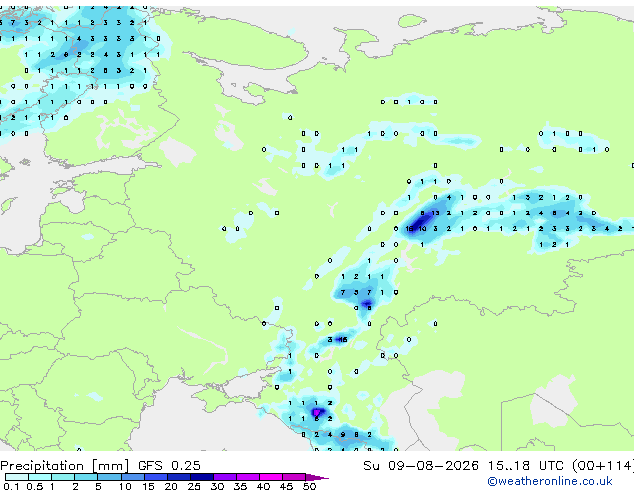Click the 0.1–0.5 mm palest legend swatch
The height and width of the screenshot is (490, 634).
17,477
